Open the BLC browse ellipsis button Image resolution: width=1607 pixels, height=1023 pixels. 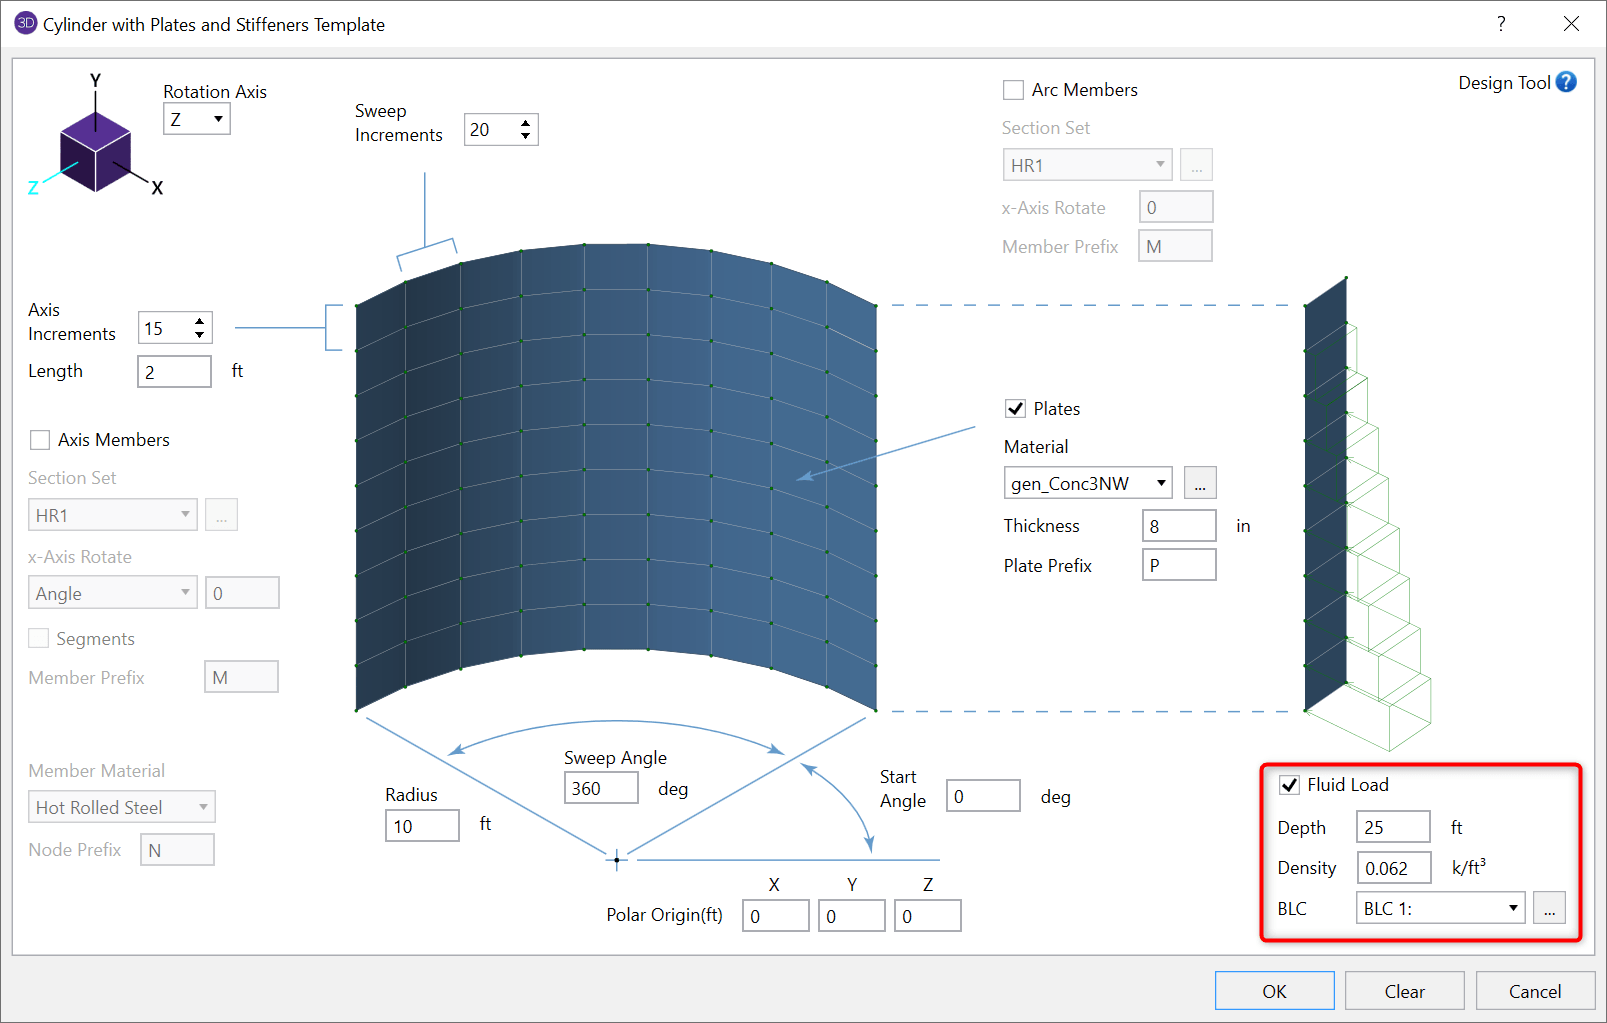(1549, 908)
